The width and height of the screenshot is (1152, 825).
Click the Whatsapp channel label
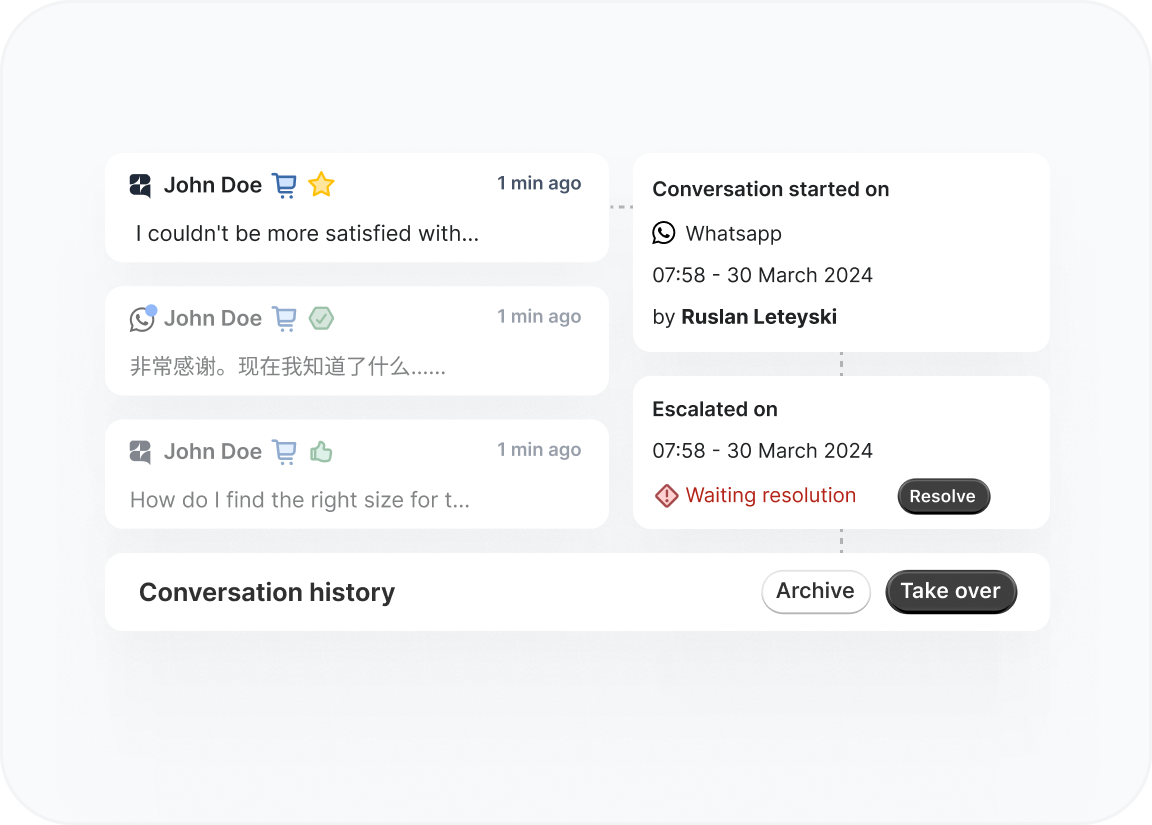734,234
